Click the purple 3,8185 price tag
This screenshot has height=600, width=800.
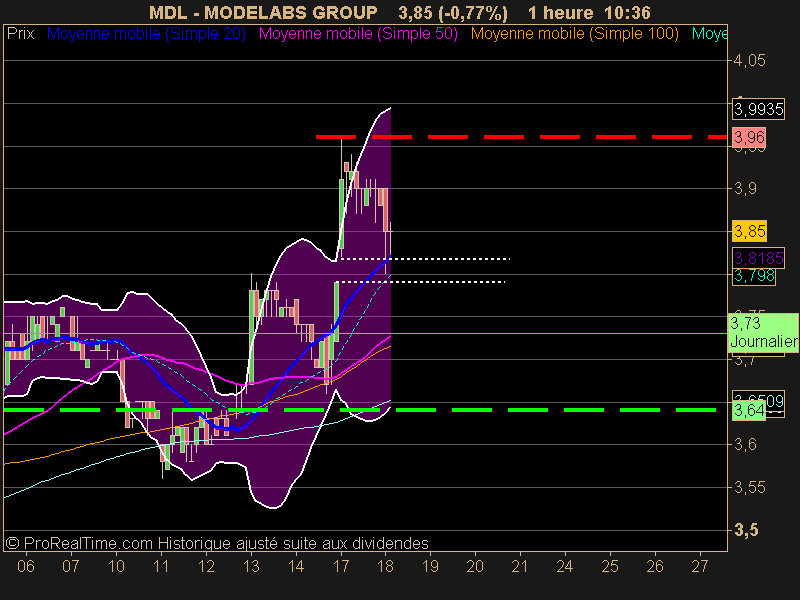pyautogui.click(x=759, y=258)
